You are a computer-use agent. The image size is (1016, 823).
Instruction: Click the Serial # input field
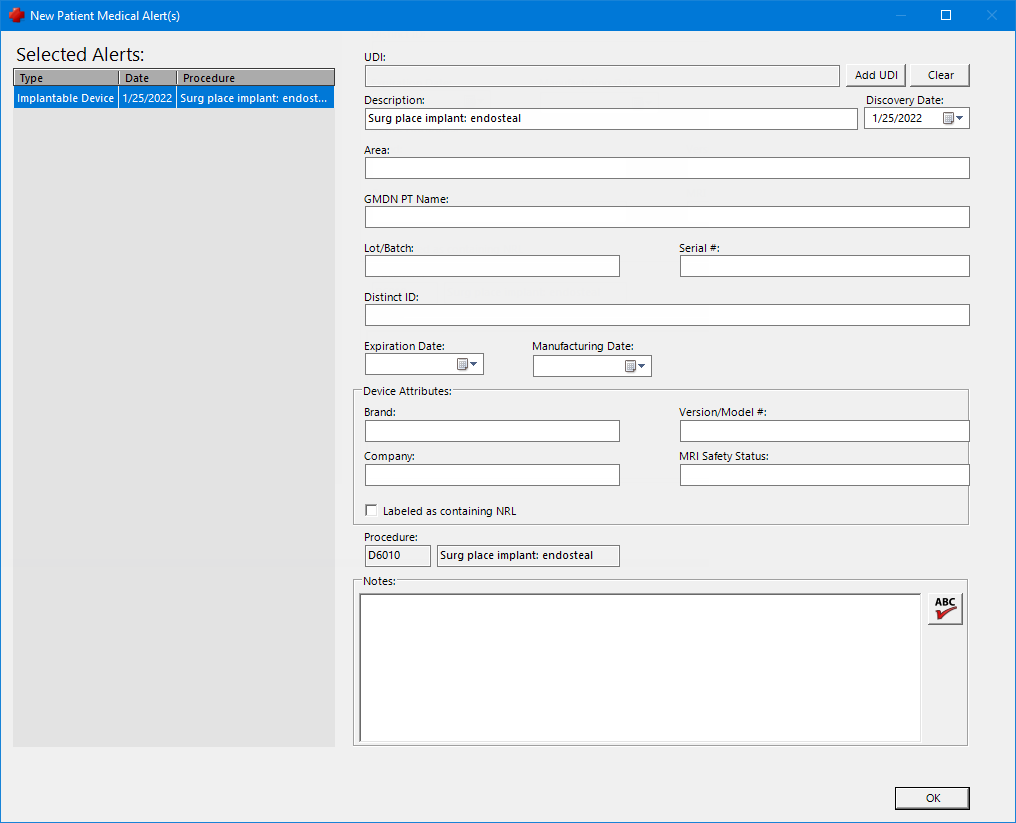point(824,266)
